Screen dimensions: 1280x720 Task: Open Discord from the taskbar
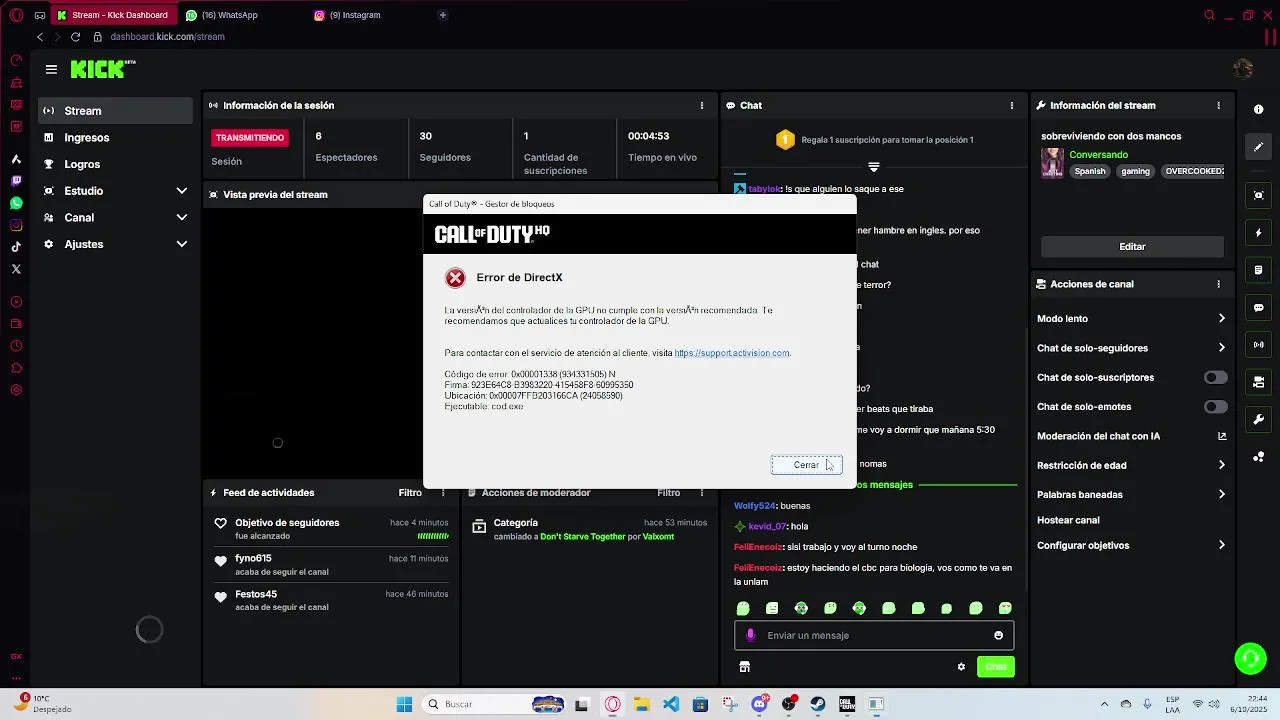pyautogui.click(x=760, y=704)
